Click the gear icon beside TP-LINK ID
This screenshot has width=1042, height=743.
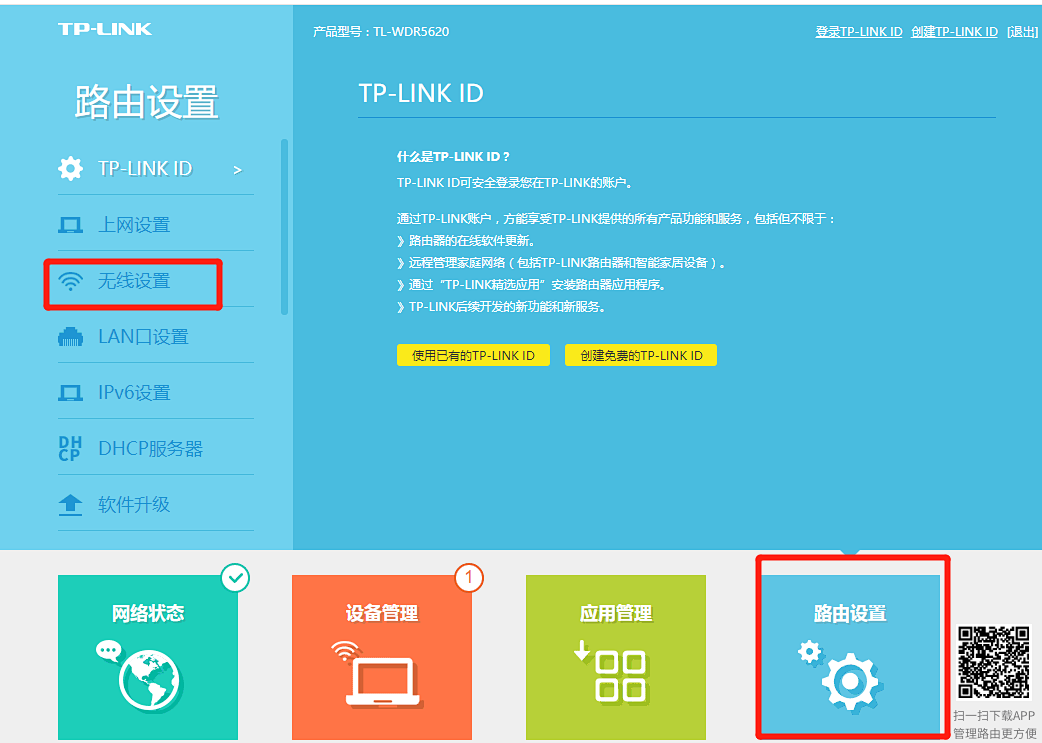click(x=70, y=169)
